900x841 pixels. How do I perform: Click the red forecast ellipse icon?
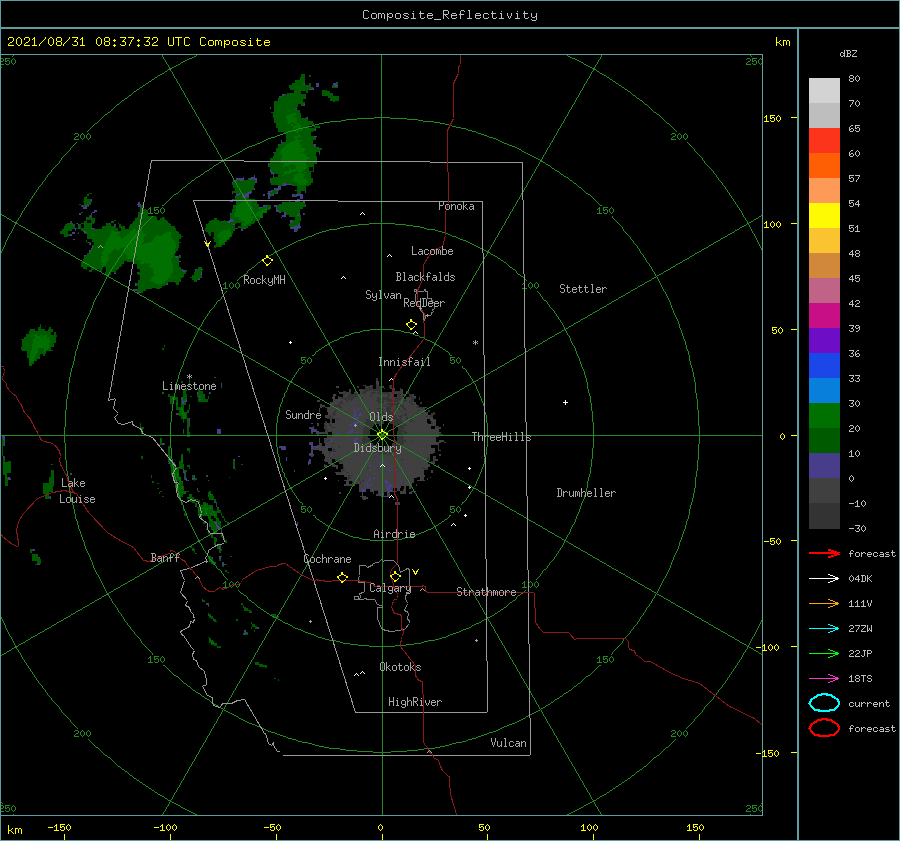[x=824, y=728]
